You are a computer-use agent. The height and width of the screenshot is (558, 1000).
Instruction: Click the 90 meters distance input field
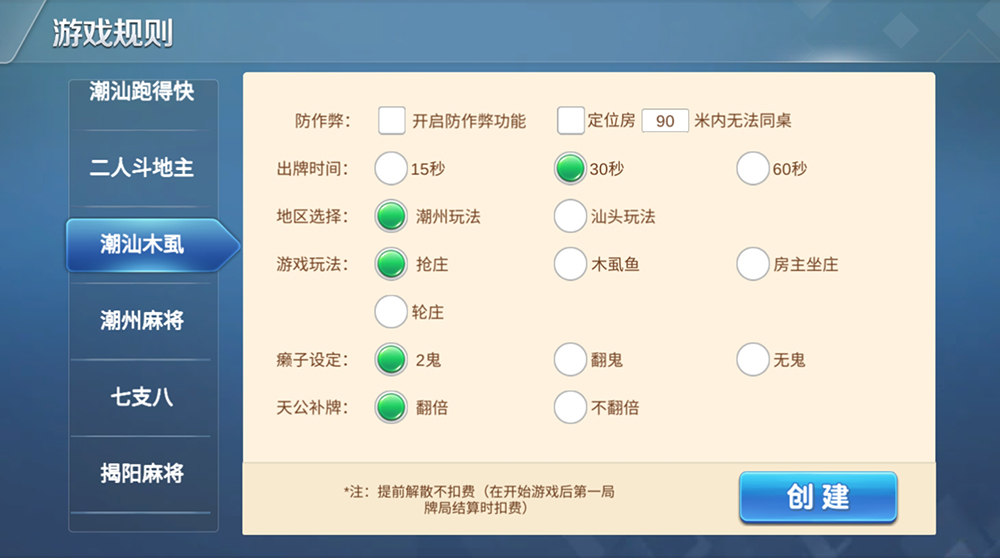click(664, 121)
